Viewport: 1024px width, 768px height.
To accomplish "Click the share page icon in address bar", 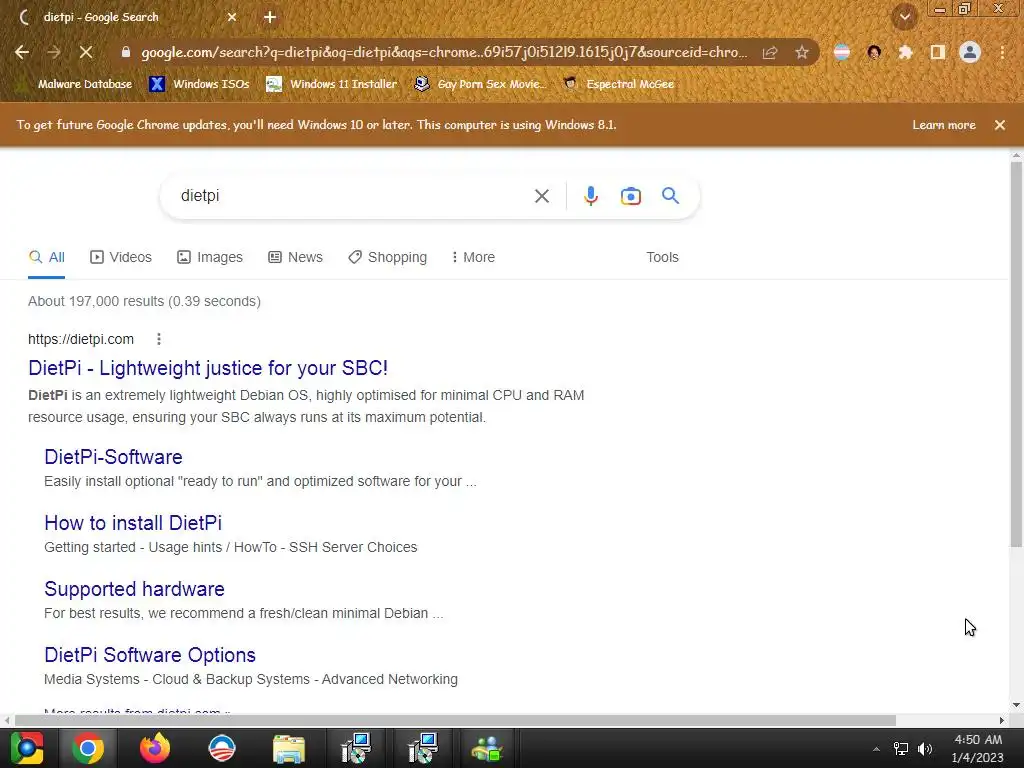I will coord(770,53).
